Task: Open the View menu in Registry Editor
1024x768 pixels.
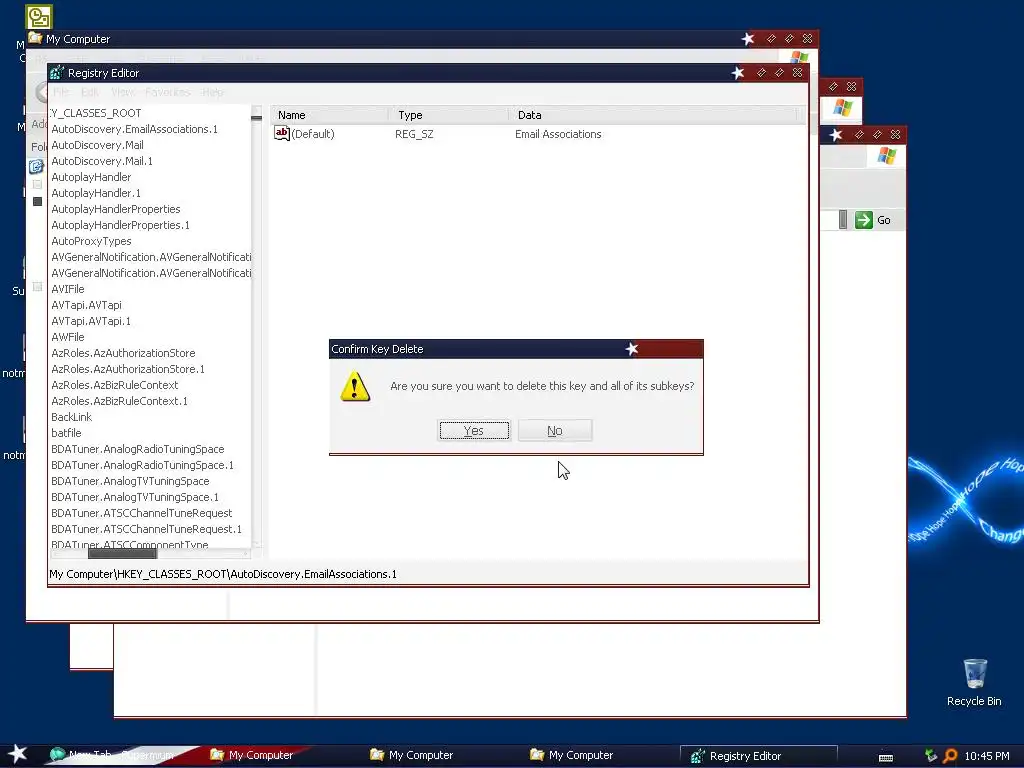Action: pos(122,92)
